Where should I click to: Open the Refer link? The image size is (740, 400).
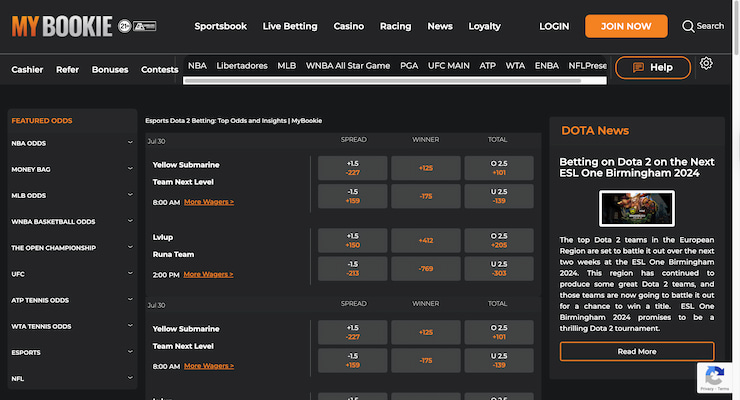[67, 69]
